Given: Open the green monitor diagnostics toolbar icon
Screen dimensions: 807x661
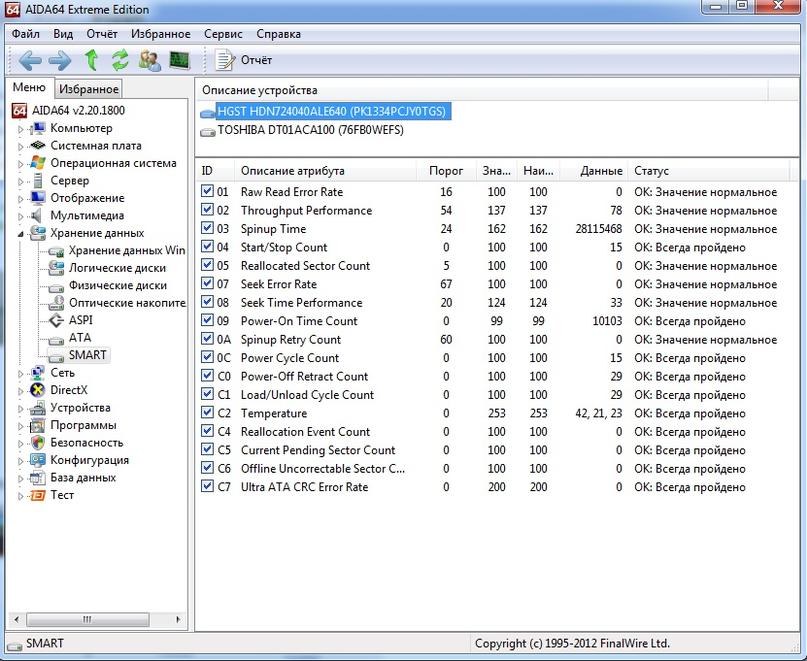Looking at the screenshot, I should (180, 60).
